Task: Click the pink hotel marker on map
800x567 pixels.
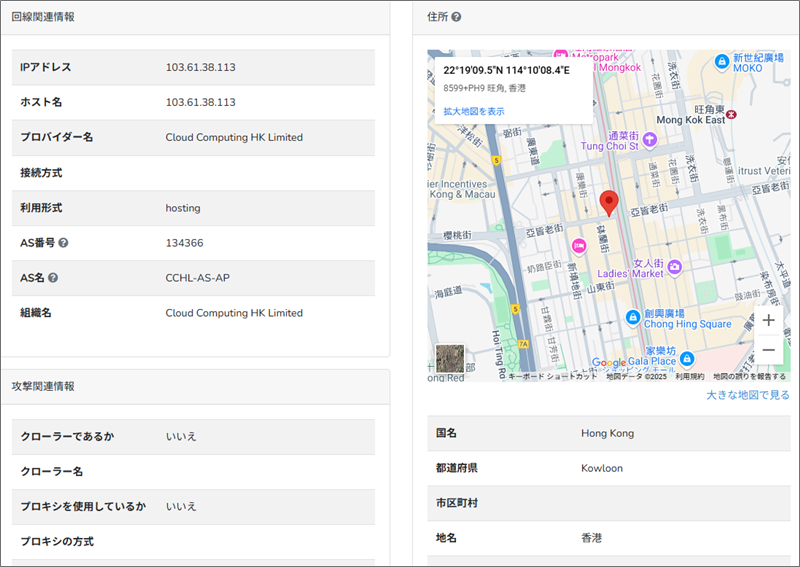Action: 578,246
